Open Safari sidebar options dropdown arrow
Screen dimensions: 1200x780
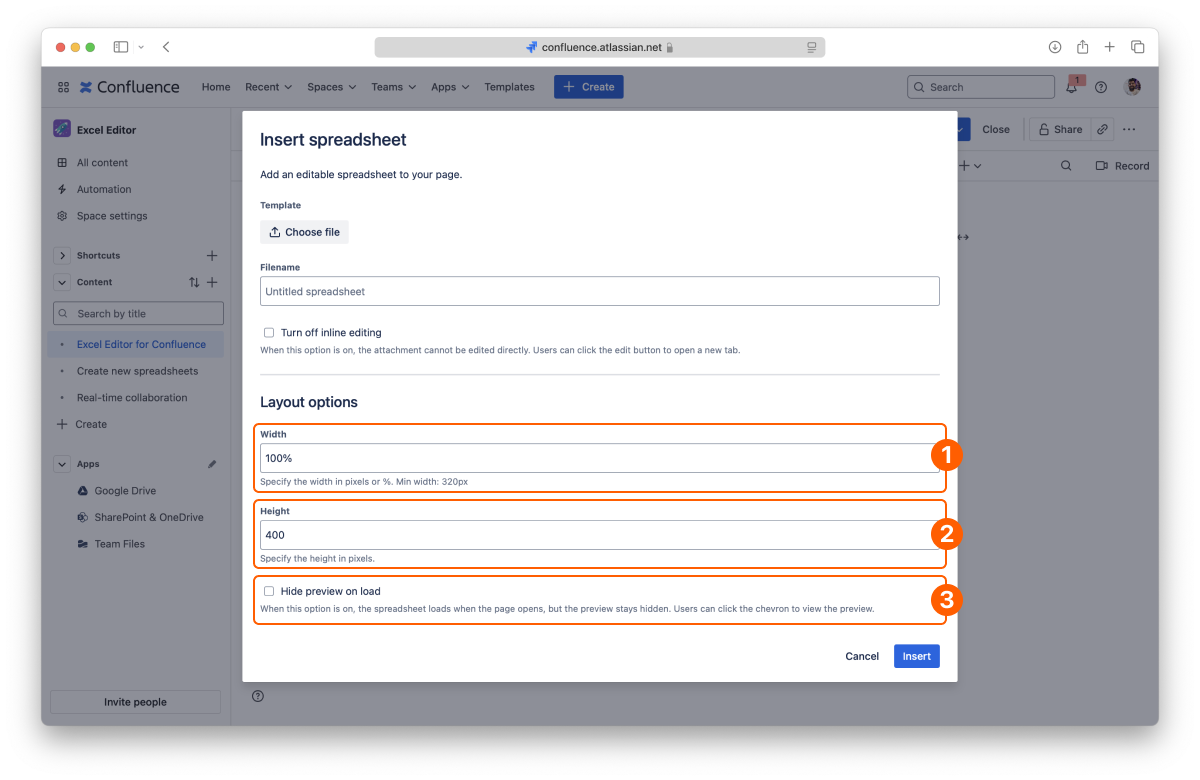point(141,47)
